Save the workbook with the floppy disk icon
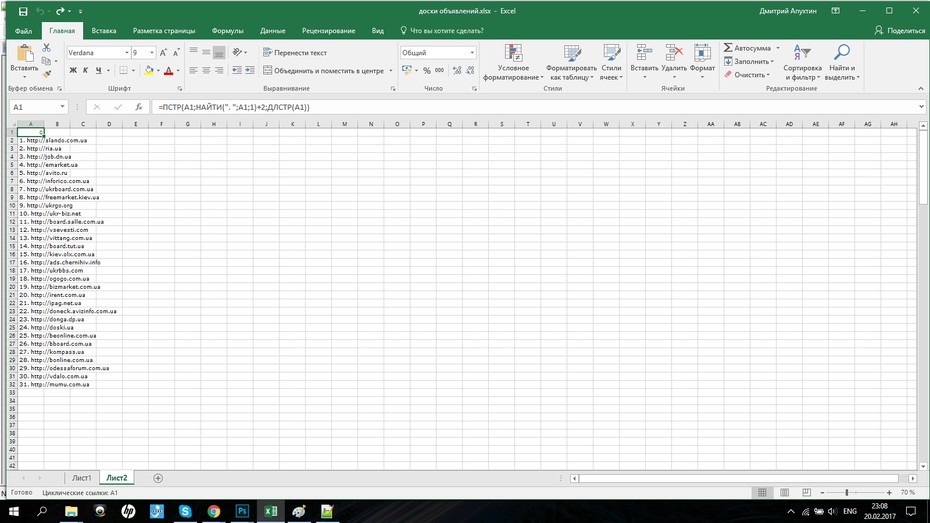This screenshot has height=523, width=930. 23,11
